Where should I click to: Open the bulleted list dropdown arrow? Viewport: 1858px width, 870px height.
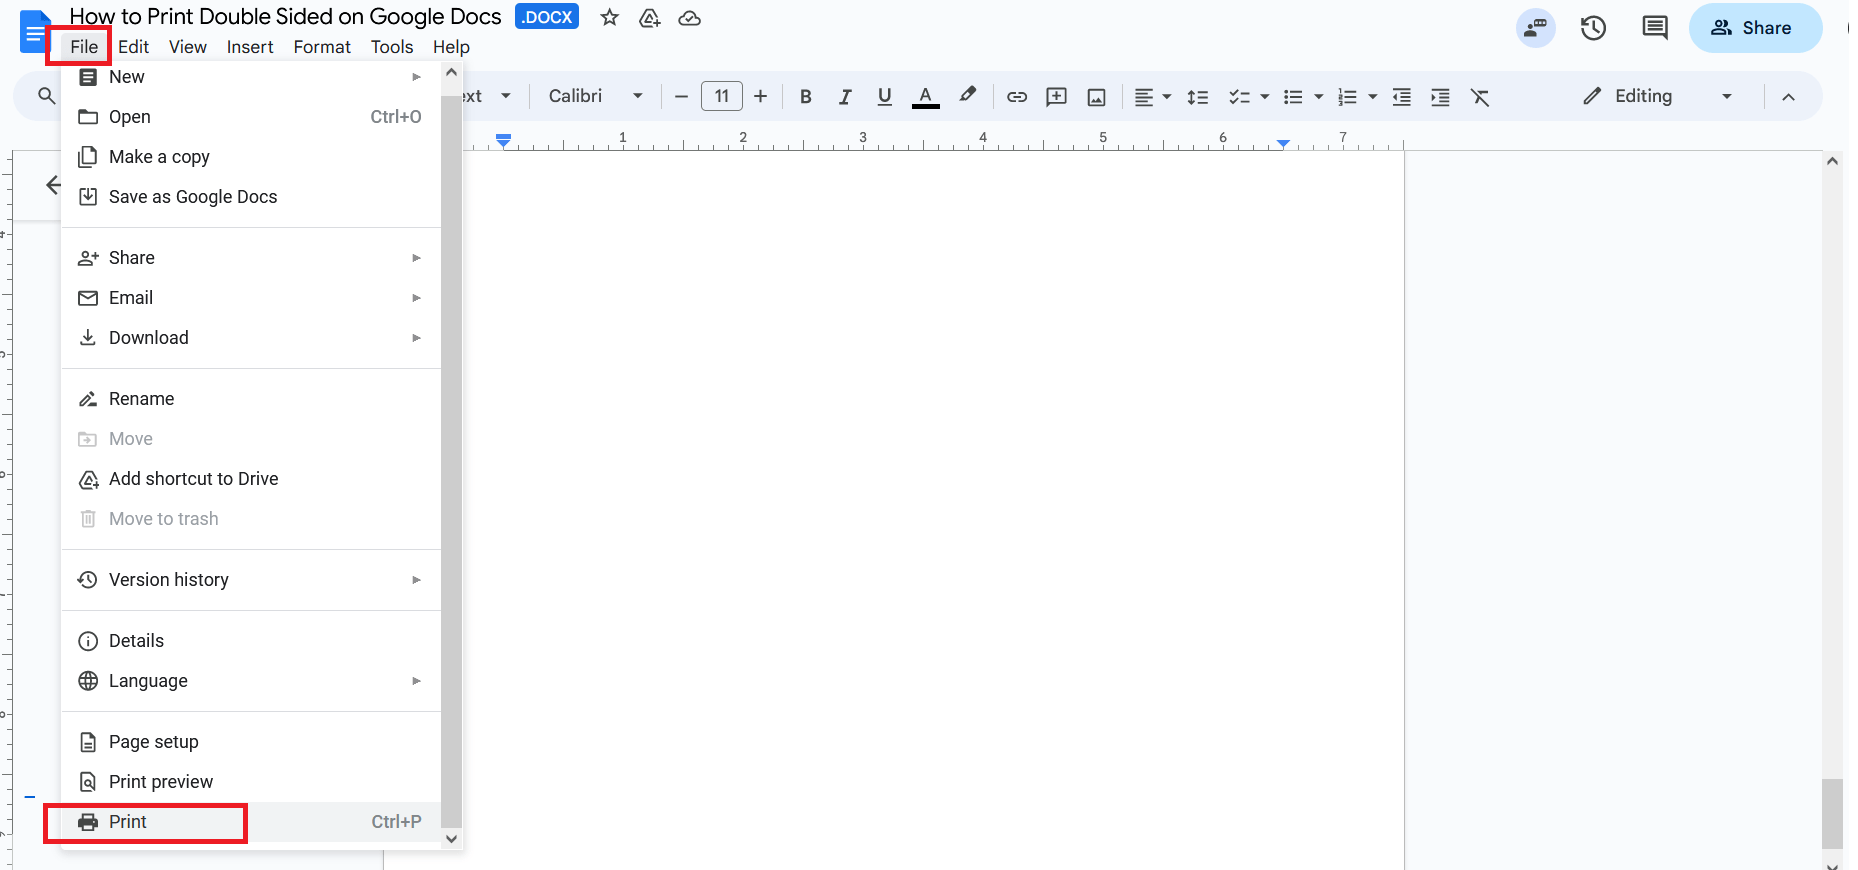pyautogui.click(x=1319, y=97)
